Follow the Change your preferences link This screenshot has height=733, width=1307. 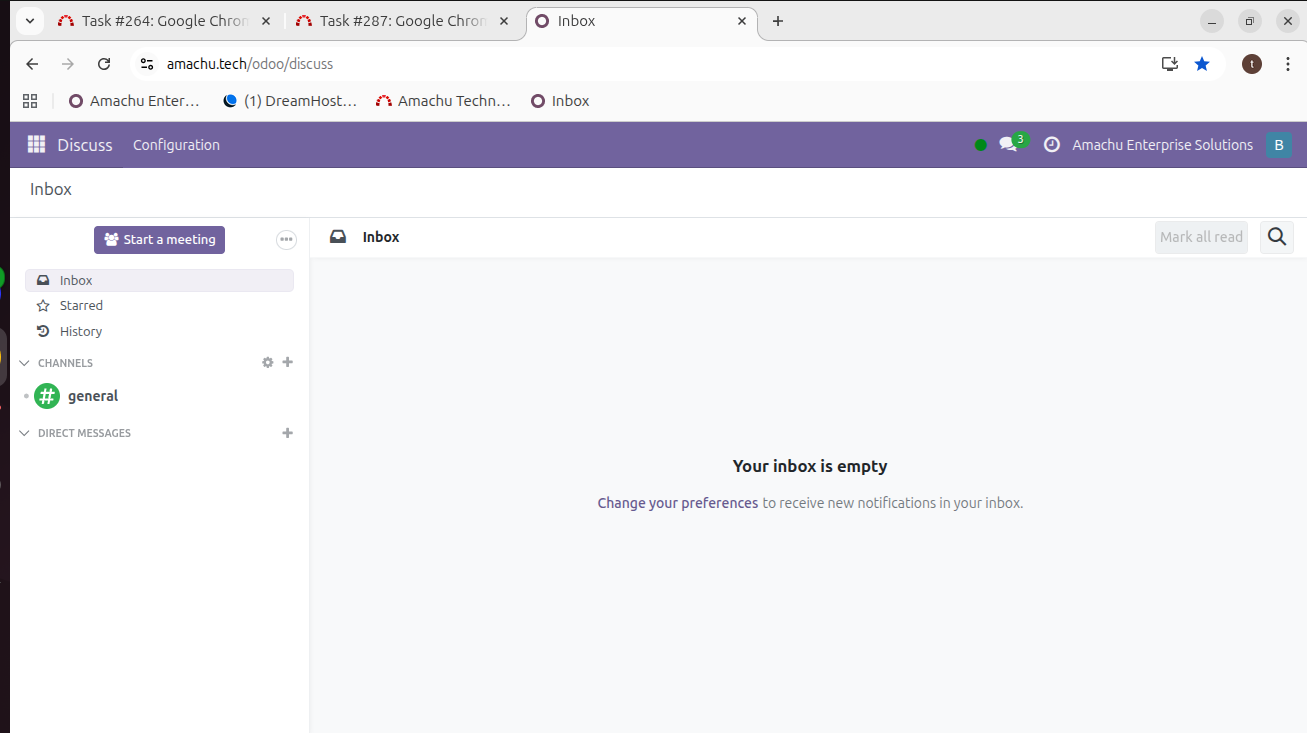(x=677, y=503)
